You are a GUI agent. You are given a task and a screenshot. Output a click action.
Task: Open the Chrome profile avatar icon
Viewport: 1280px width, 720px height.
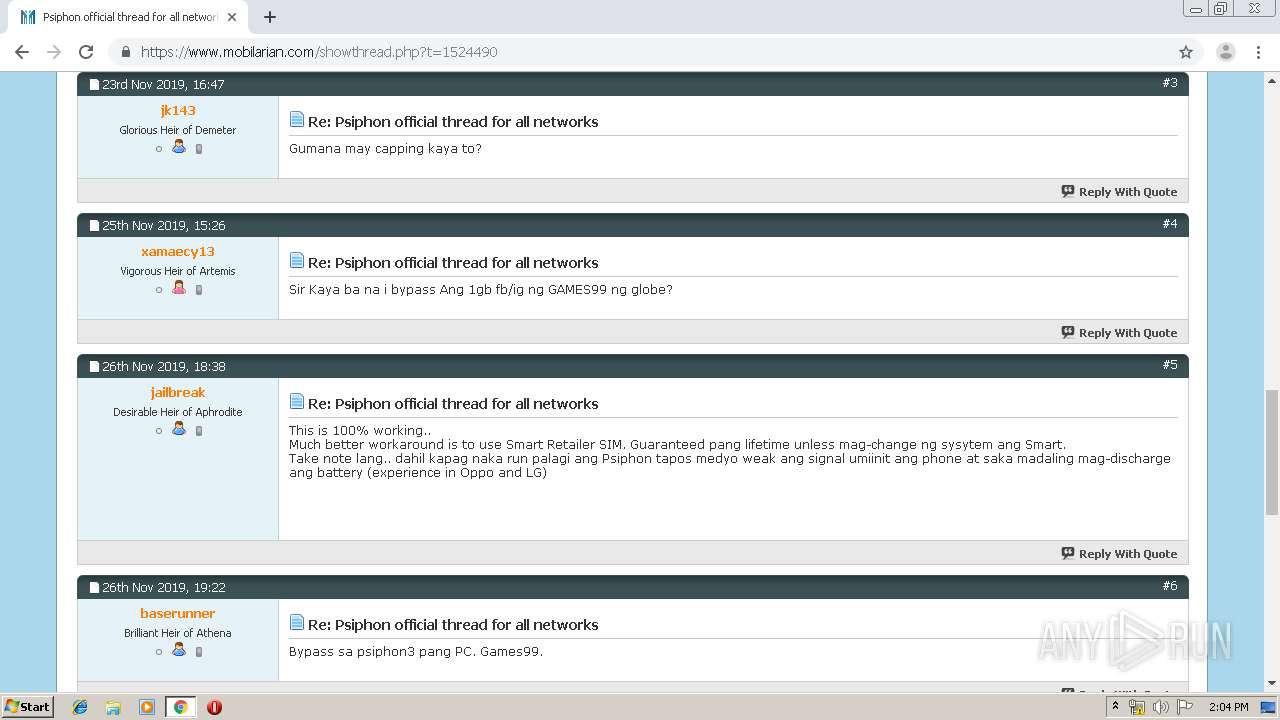(x=1225, y=52)
